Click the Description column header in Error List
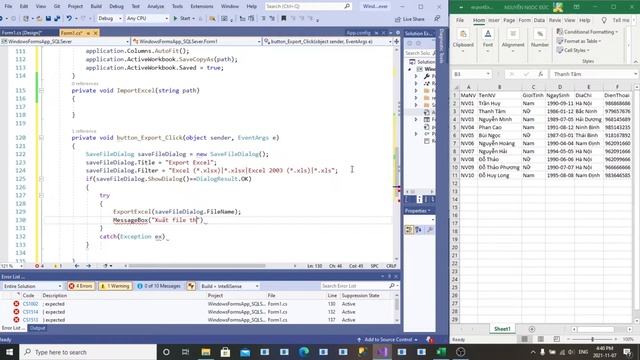This screenshot has height=360, width=640. (54, 296)
